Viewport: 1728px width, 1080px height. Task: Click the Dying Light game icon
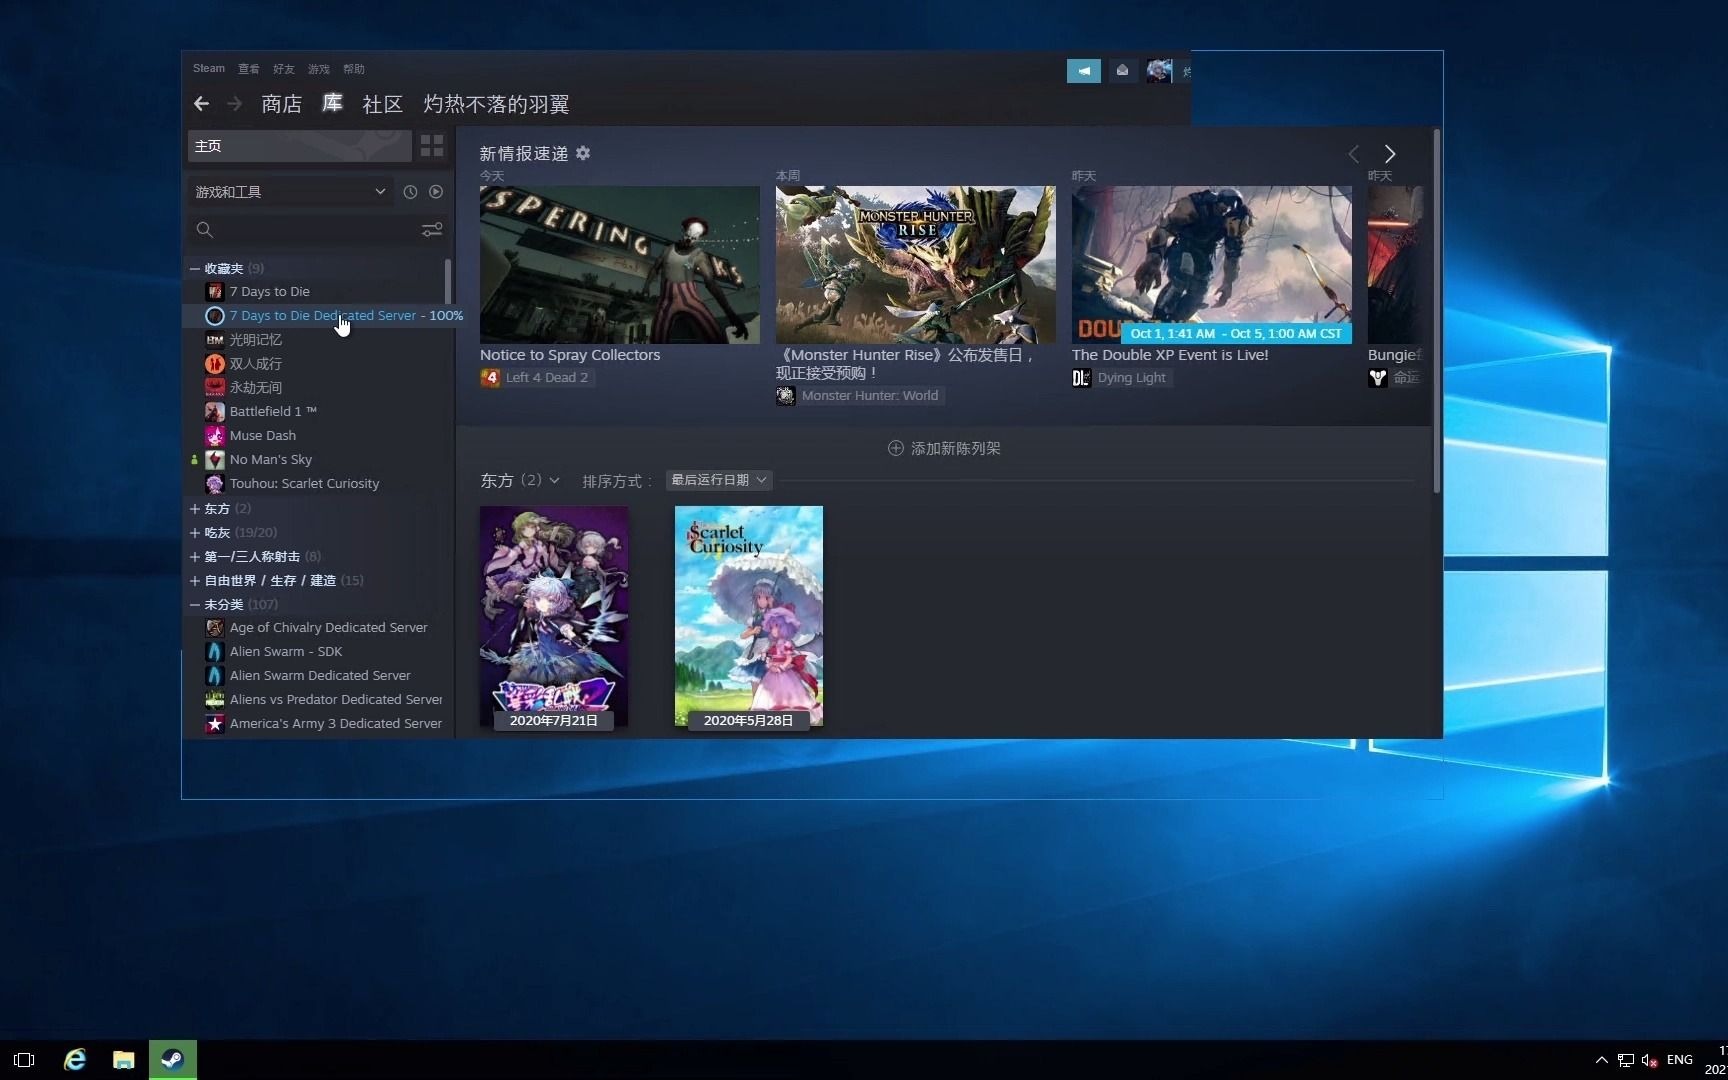(x=1081, y=378)
